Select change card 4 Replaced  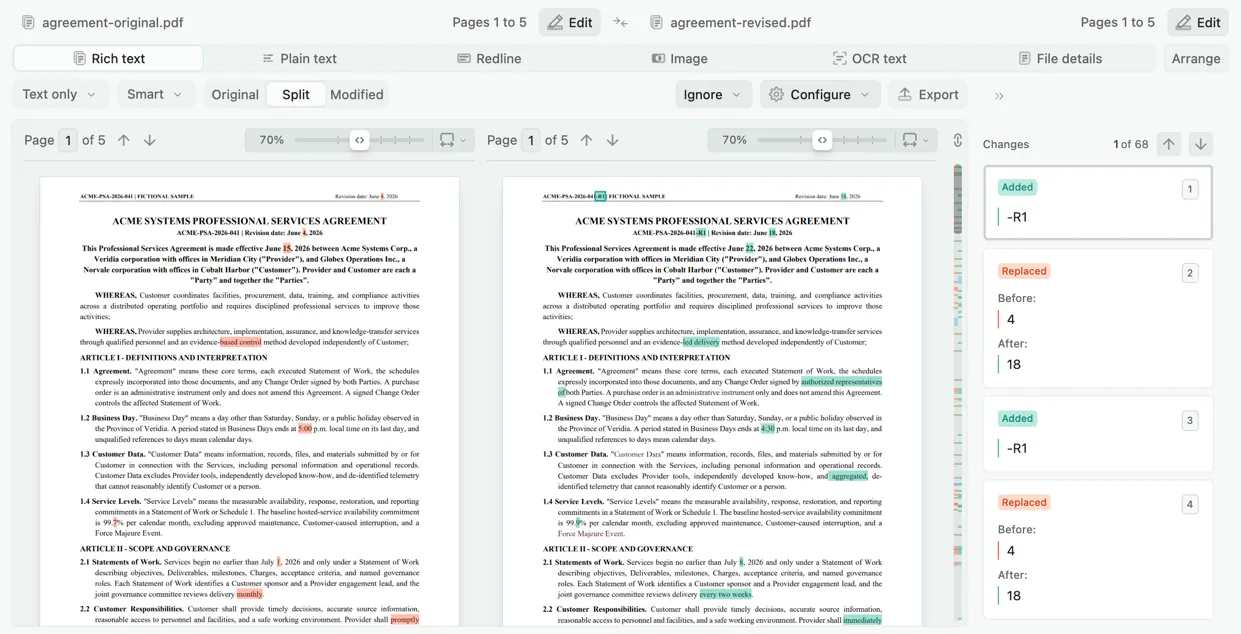[1098, 549]
